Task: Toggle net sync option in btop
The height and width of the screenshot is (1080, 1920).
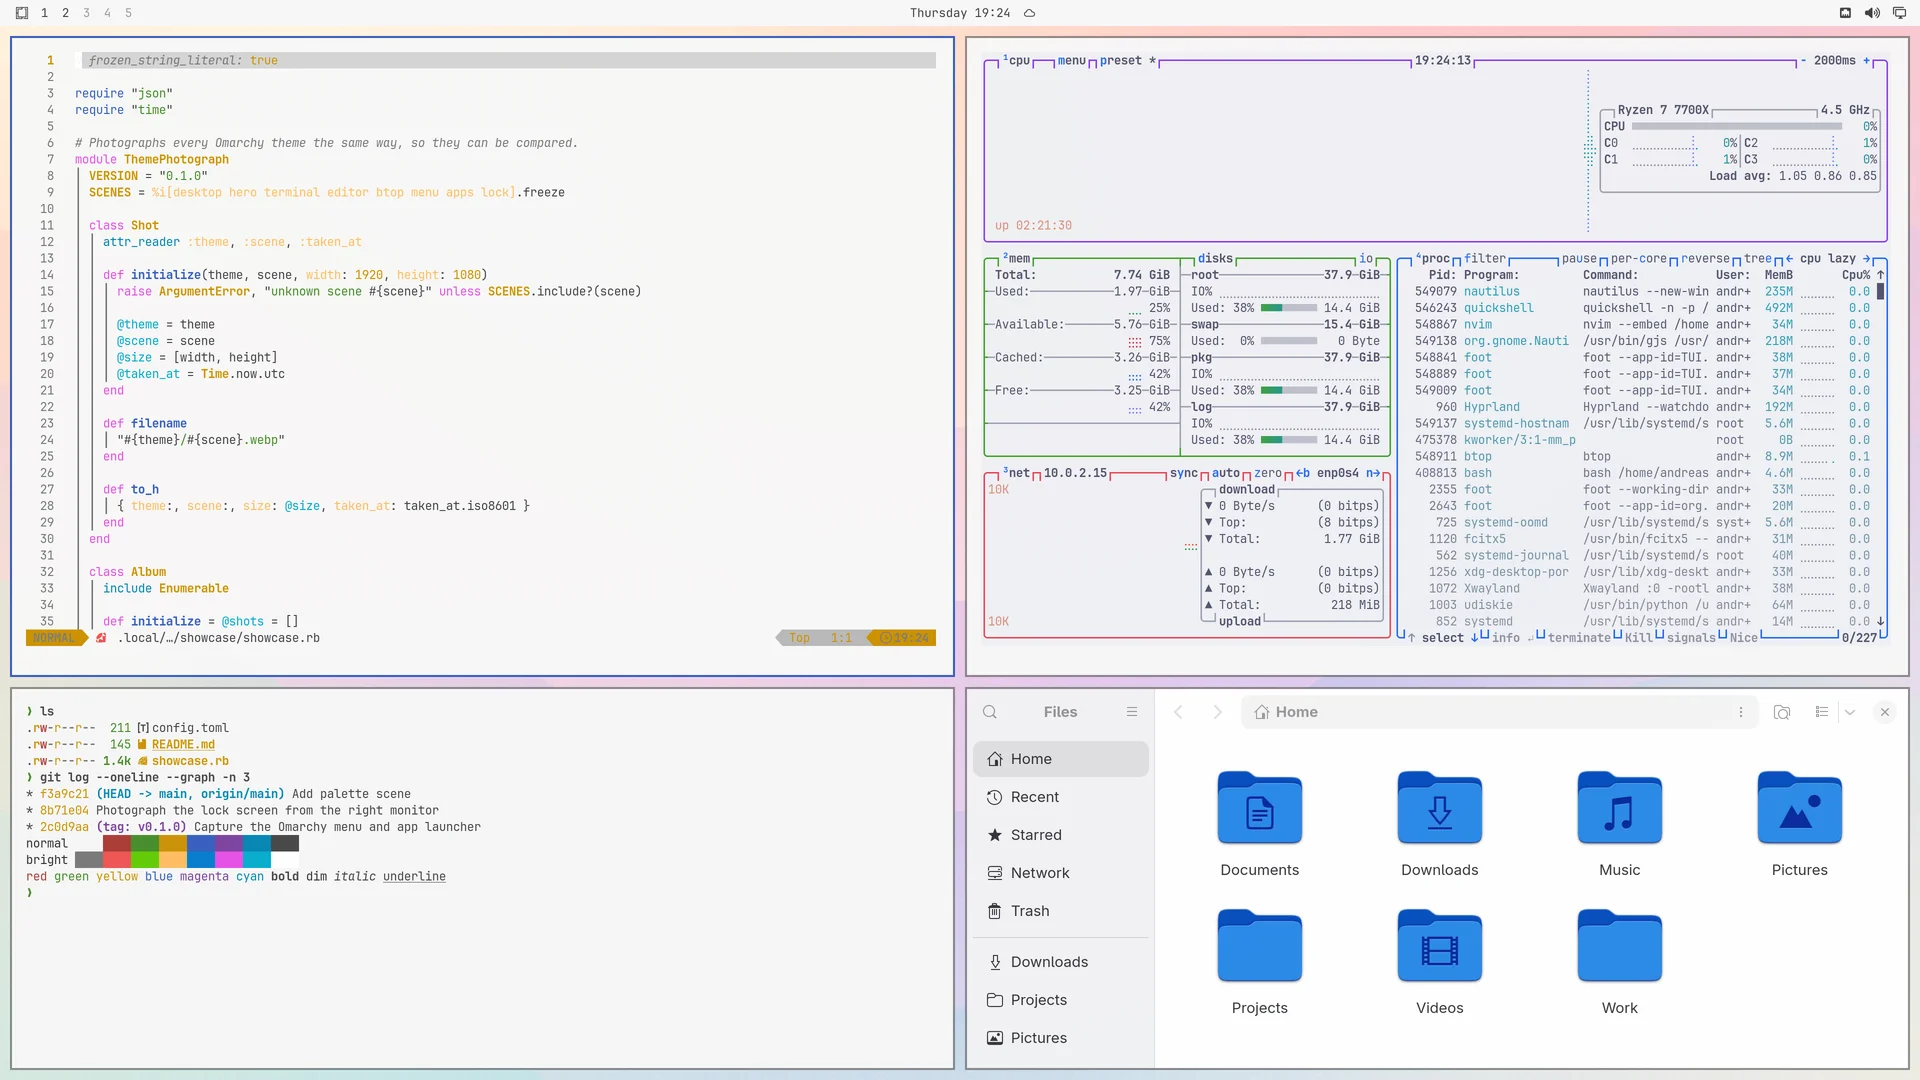Action: (x=1184, y=474)
